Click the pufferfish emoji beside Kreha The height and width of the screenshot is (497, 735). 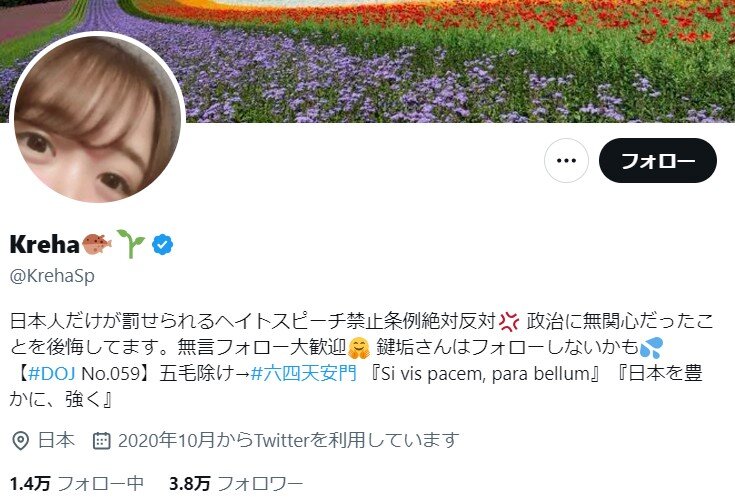(97, 244)
